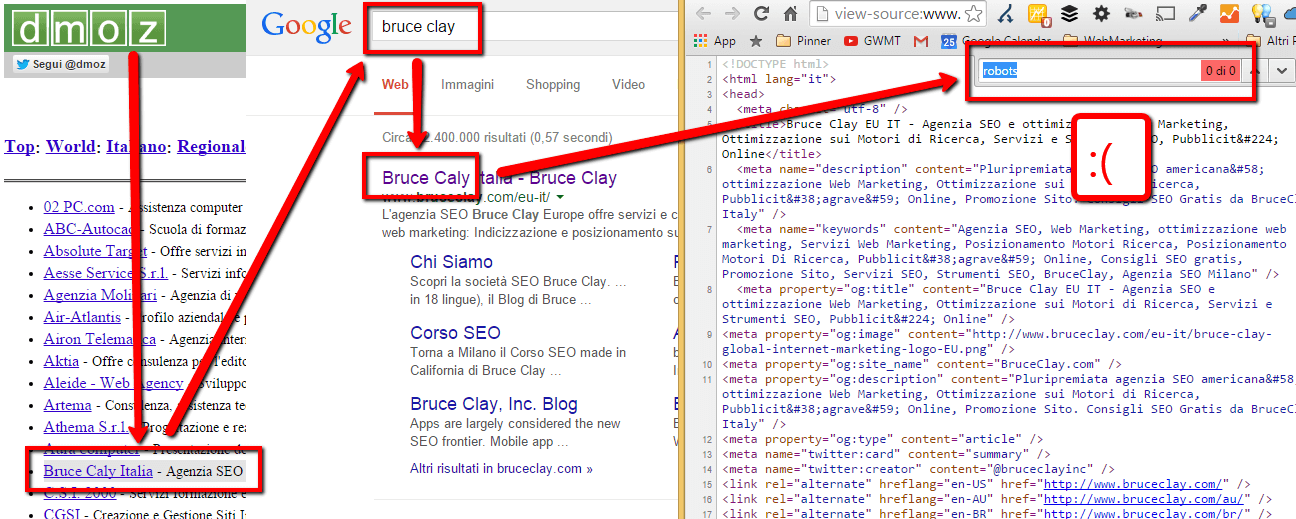Open the Bruce Caly Italia dmoz listing

point(98,470)
